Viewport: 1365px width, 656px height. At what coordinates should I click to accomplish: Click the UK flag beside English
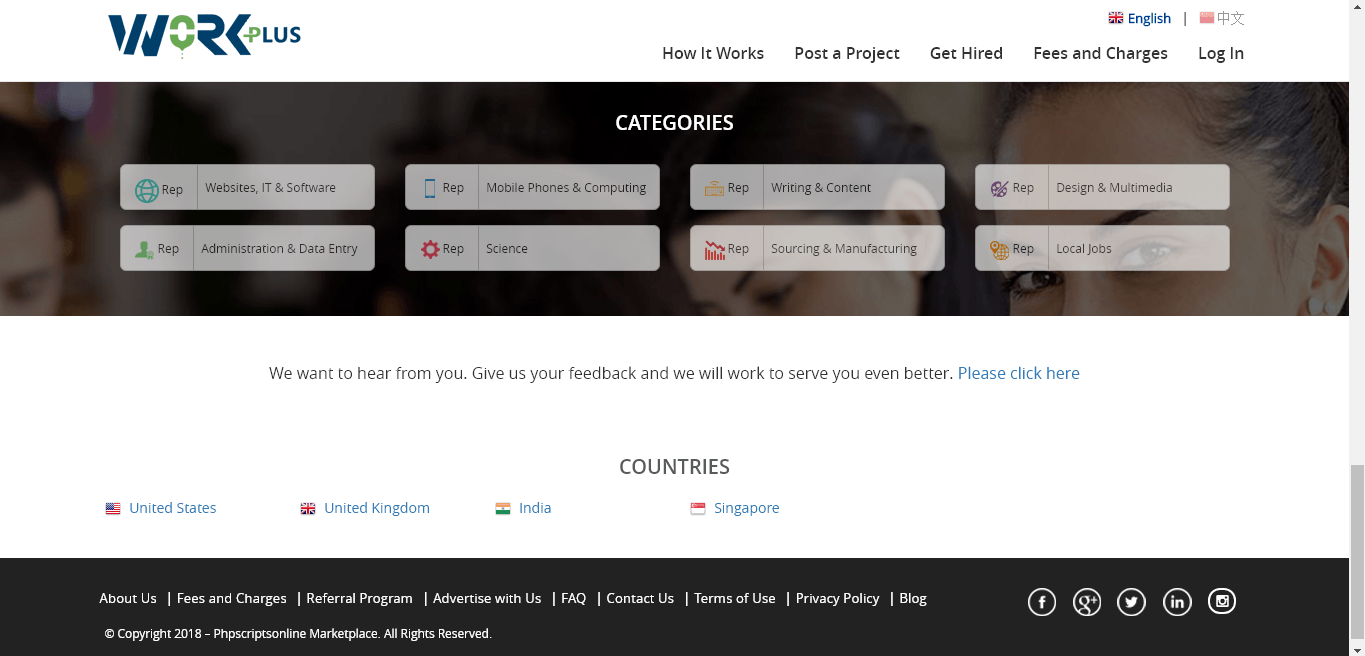pos(1116,18)
